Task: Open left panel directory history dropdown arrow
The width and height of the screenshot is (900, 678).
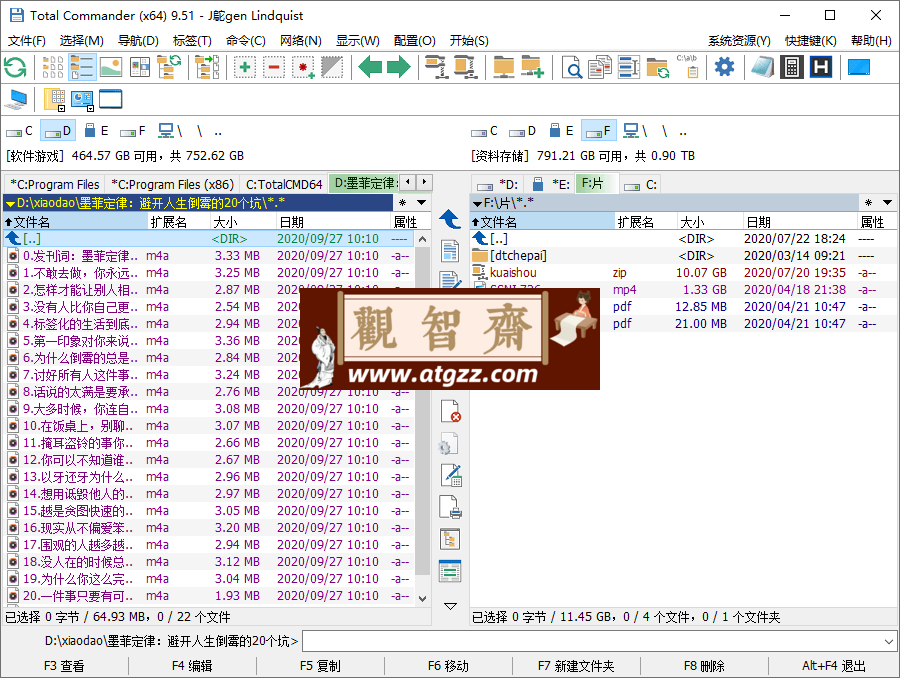Action: [x=421, y=203]
